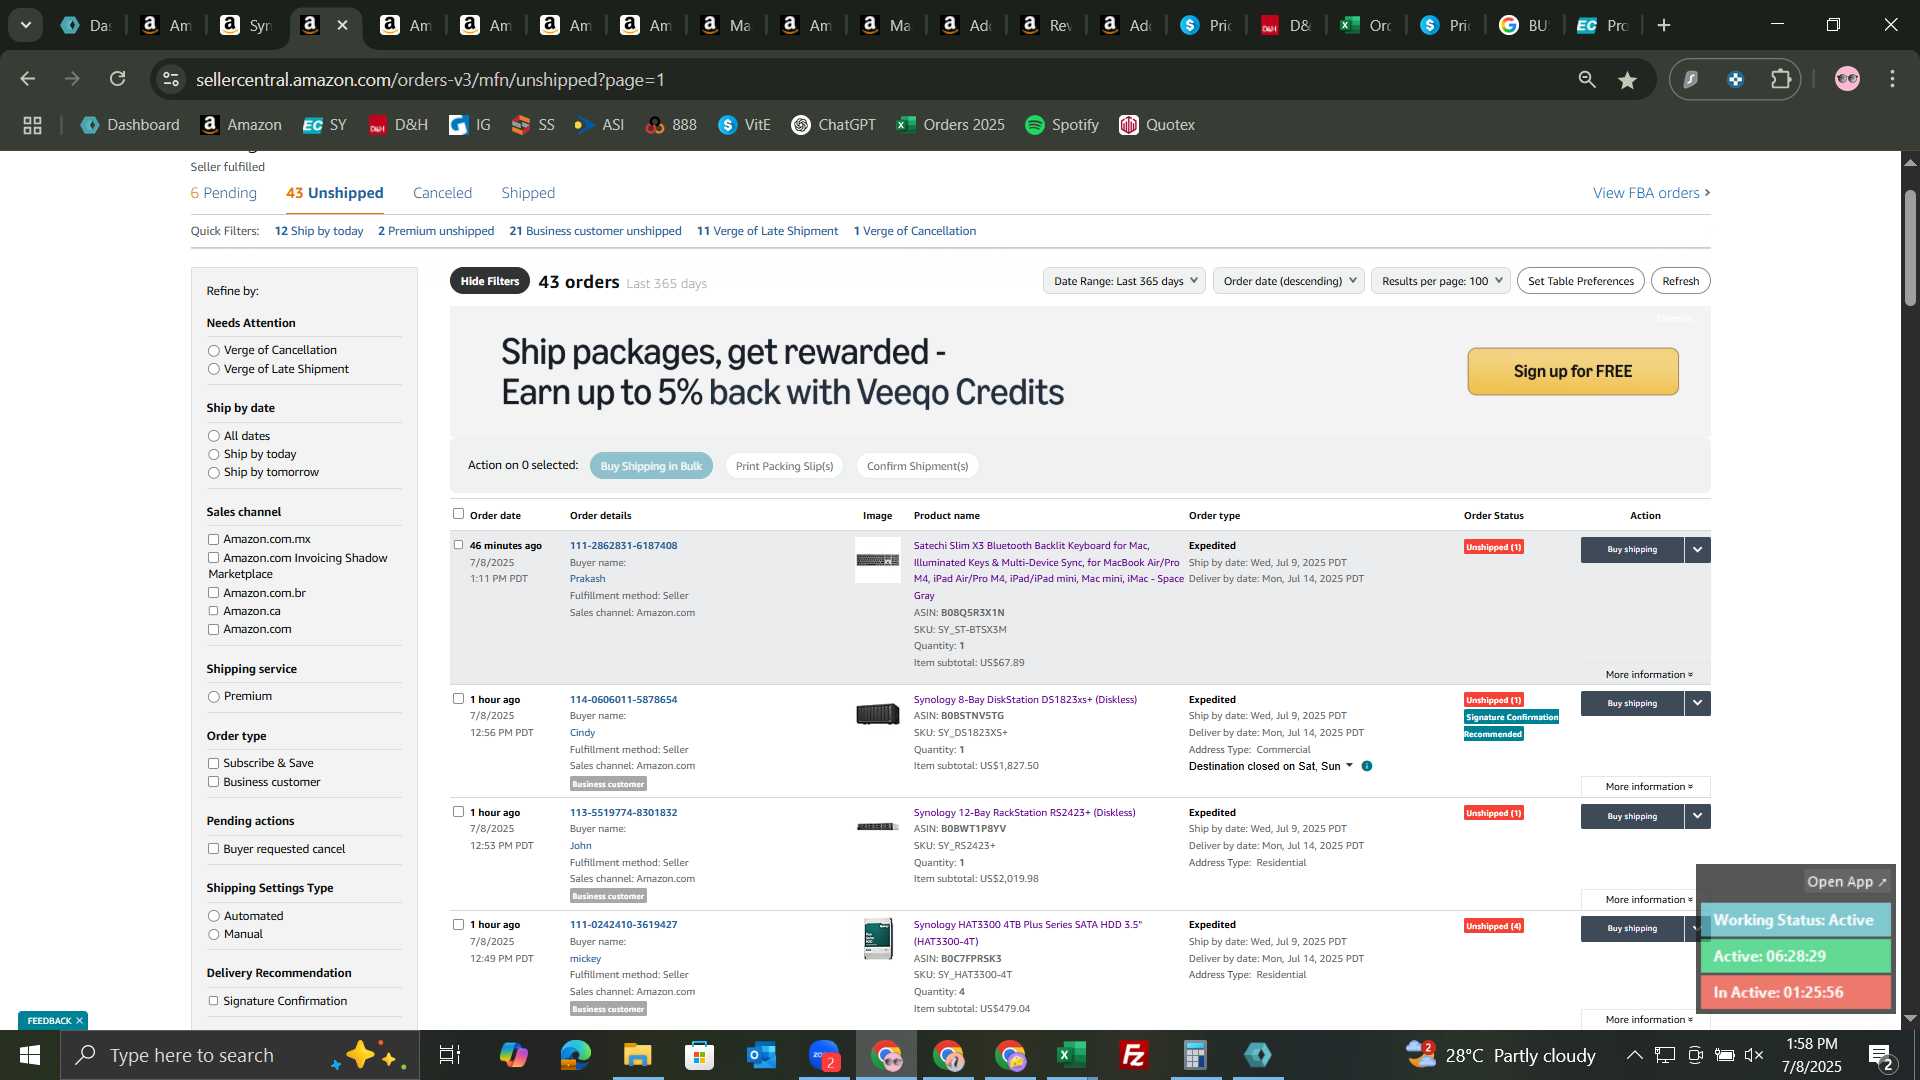Check the Business customer order type

tap(213, 782)
